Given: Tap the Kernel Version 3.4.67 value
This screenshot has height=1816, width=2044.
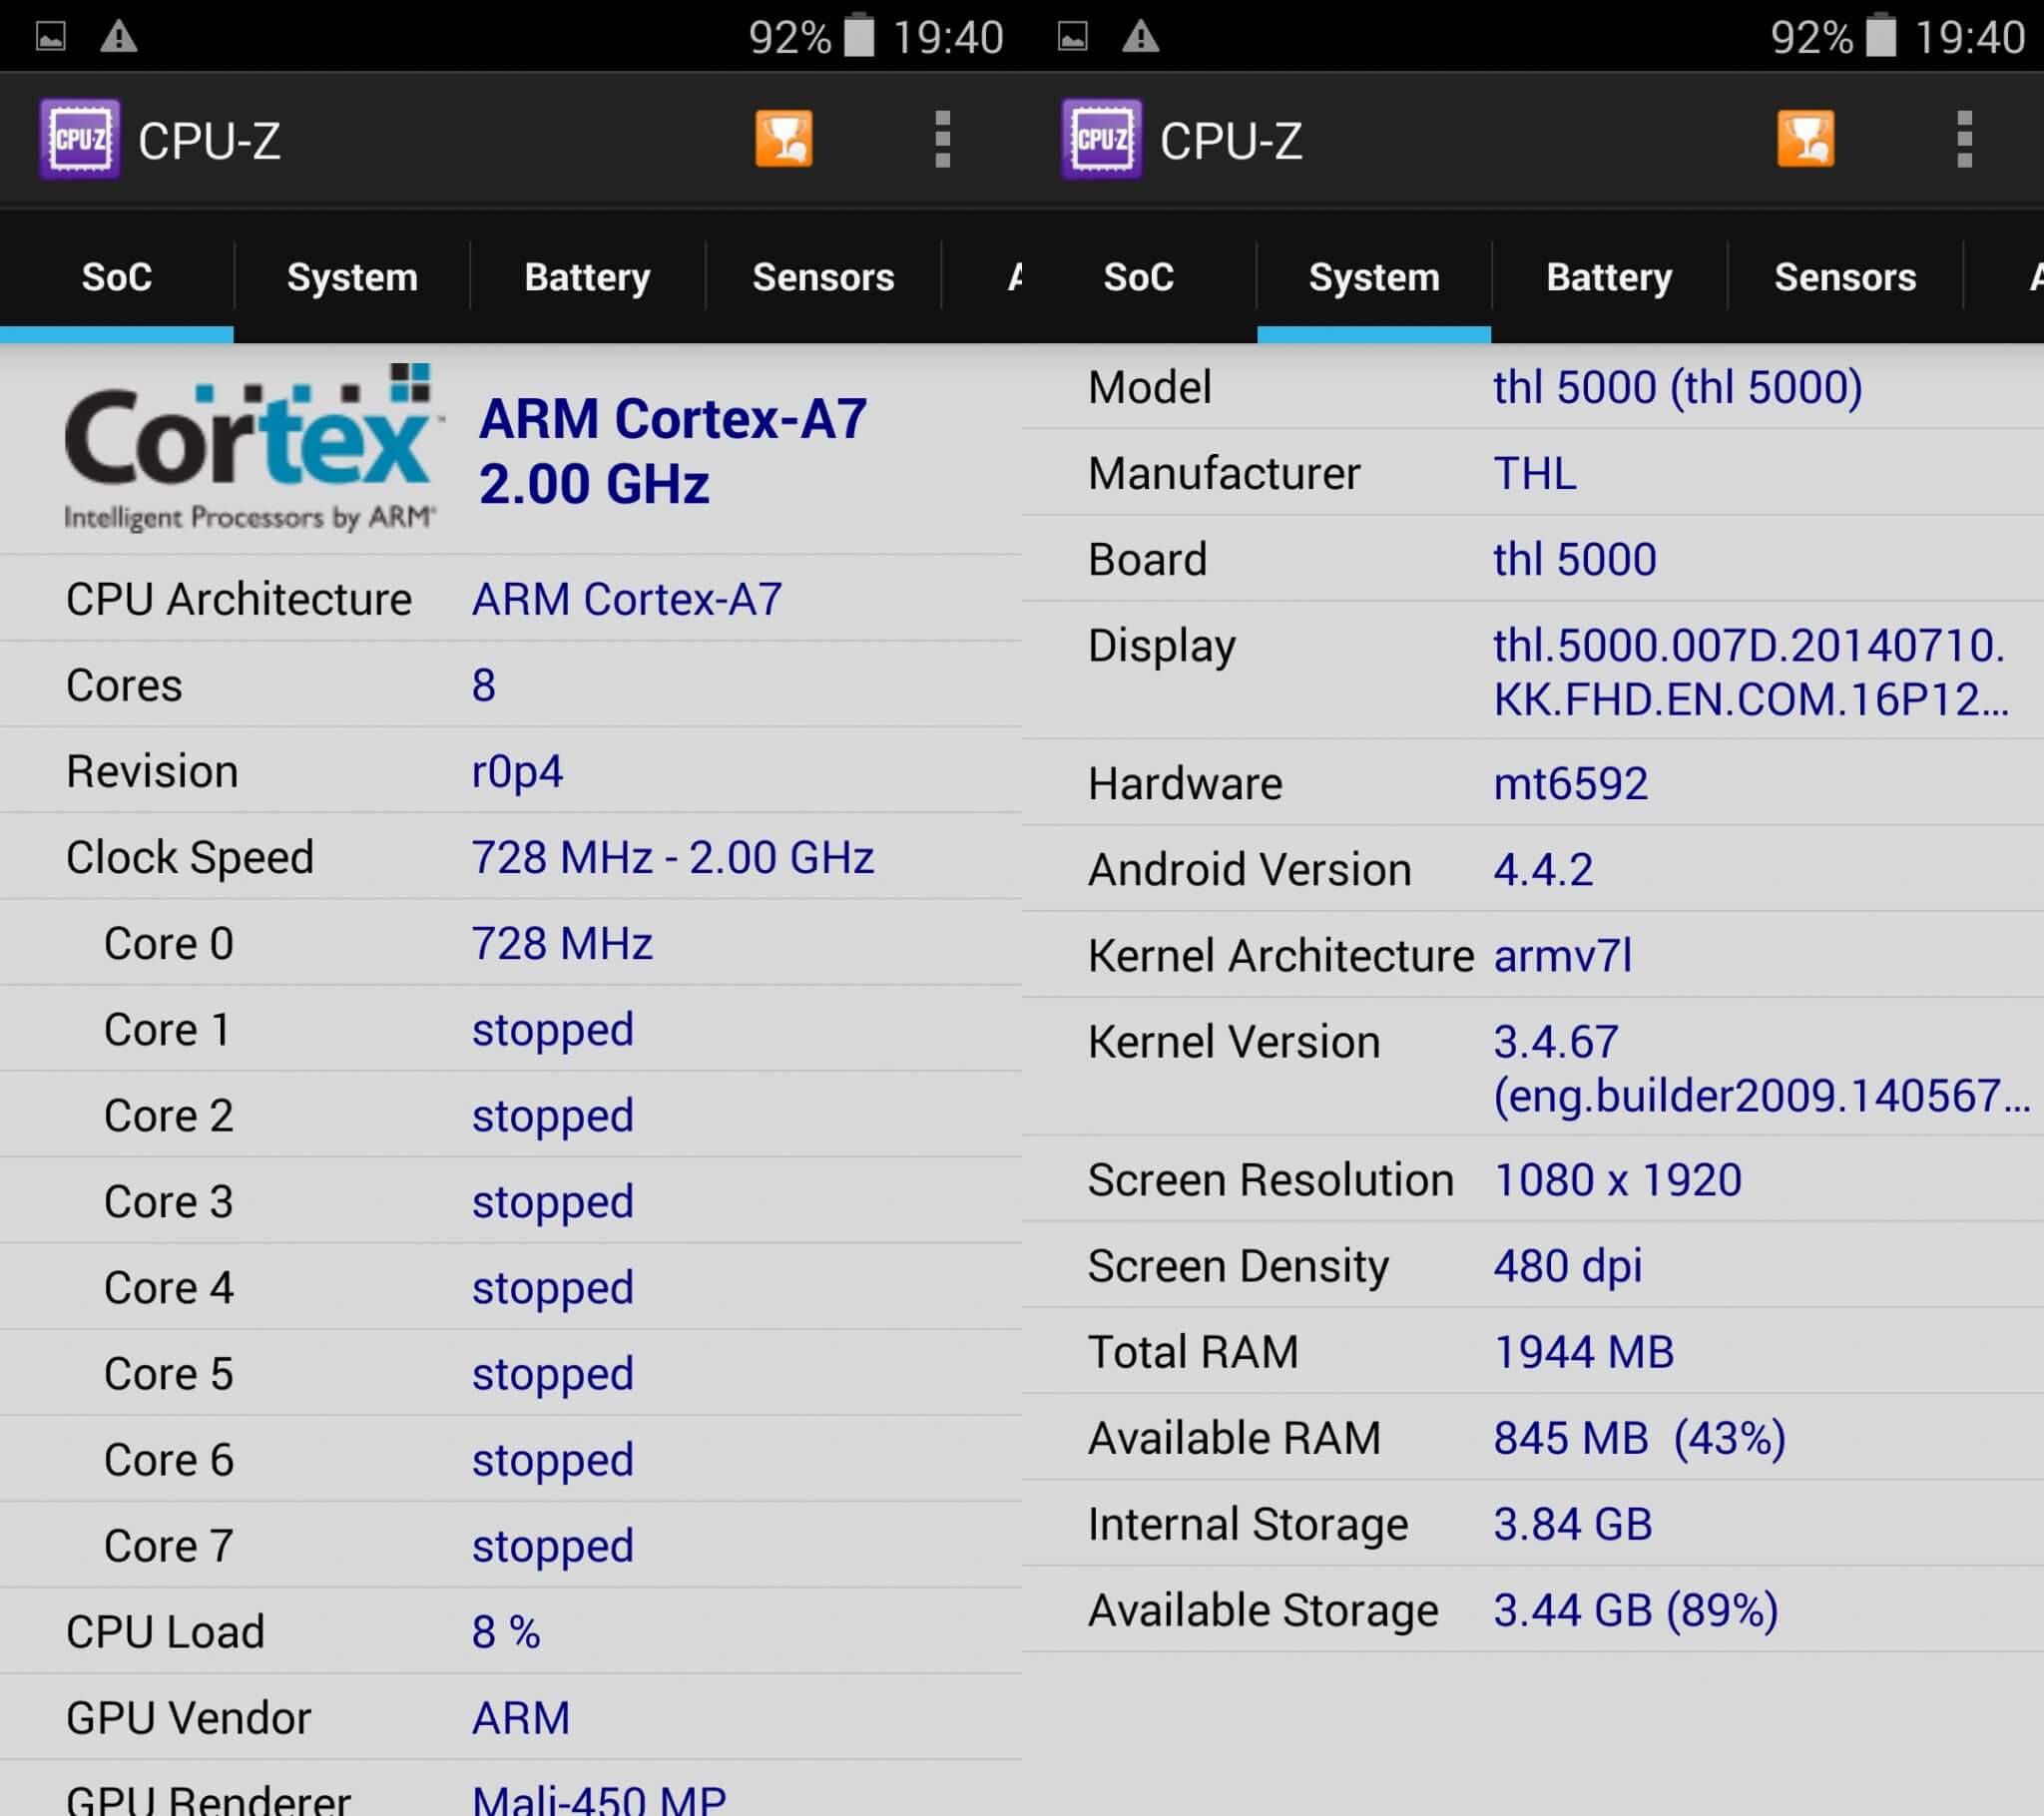Looking at the screenshot, I should (x=1762, y=1068).
